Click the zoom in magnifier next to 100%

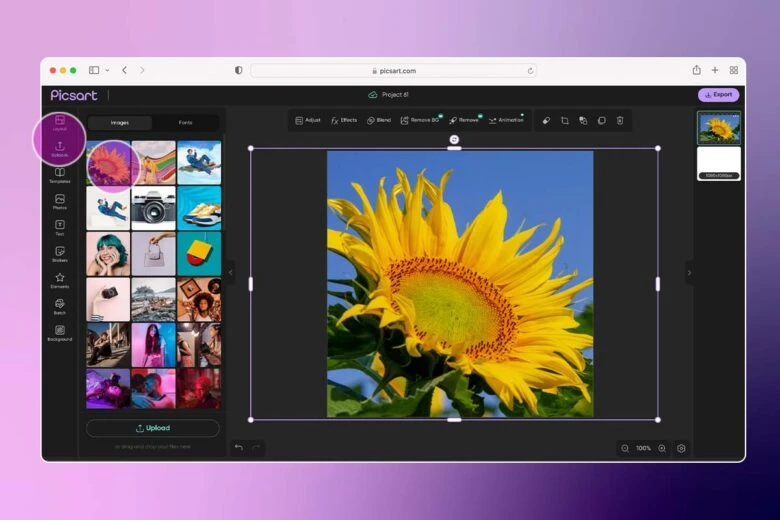tap(662, 448)
